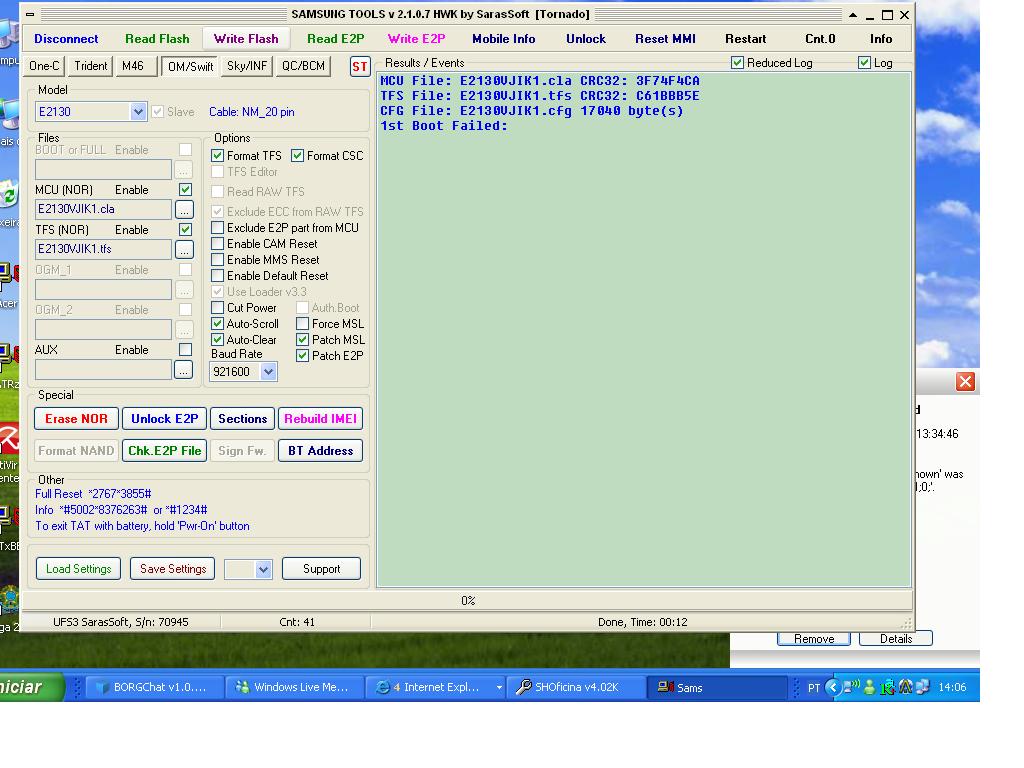
Task: Click the Sections button
Action: pyautogui.click(x=242, y=419)
